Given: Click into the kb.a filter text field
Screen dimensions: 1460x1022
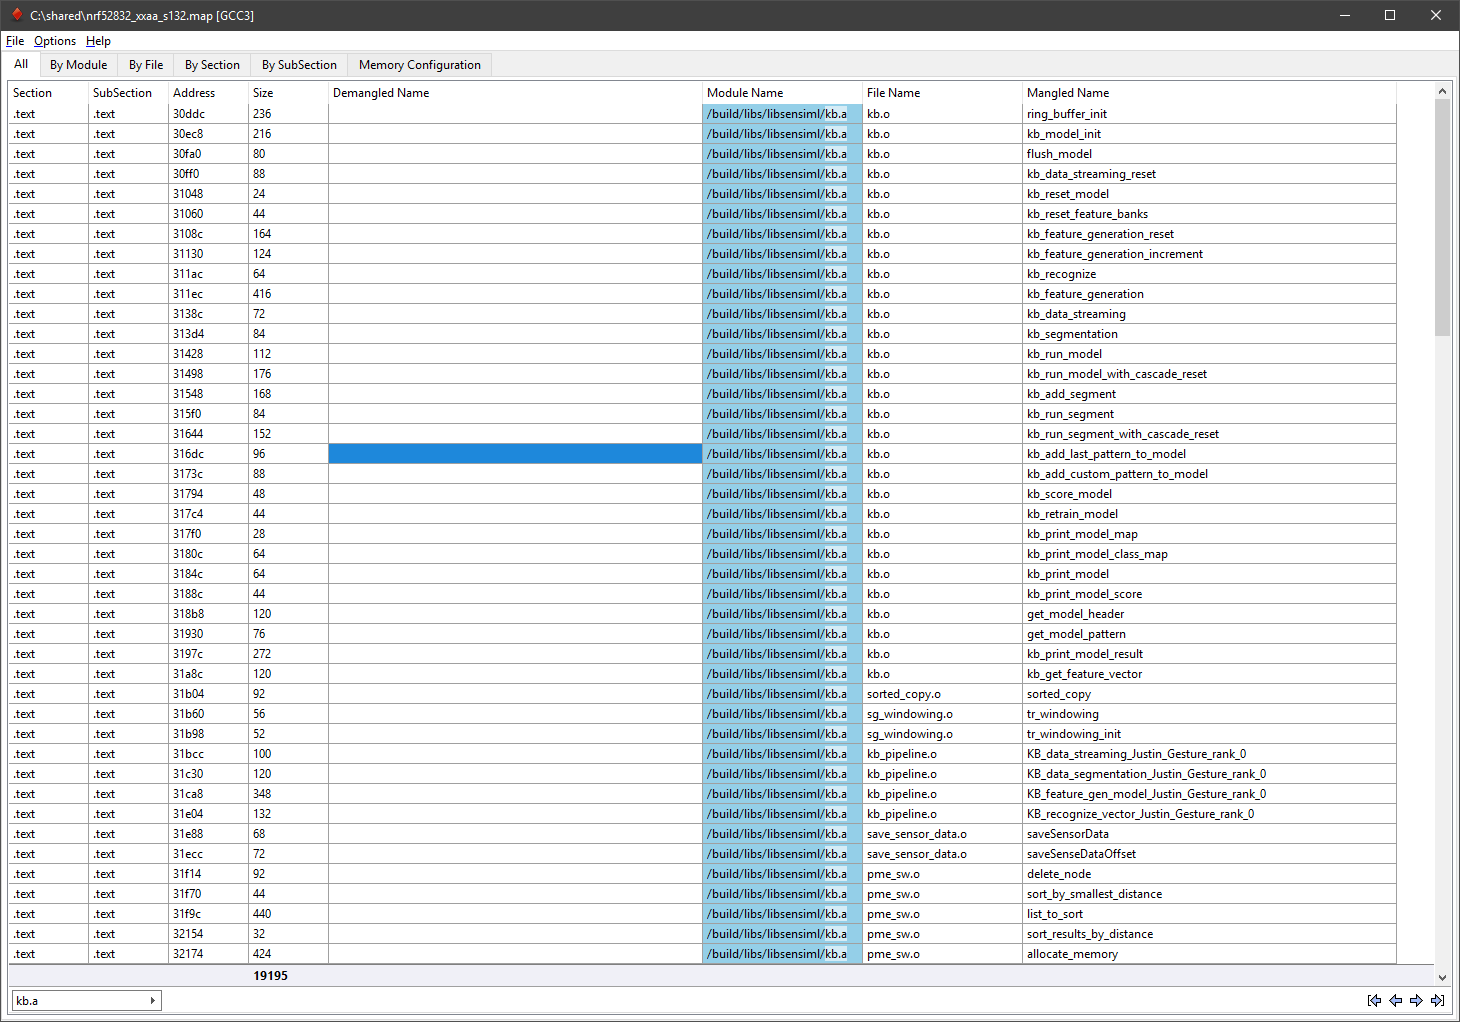Looking at the screenshot, I should click(x=79, y=1000).
